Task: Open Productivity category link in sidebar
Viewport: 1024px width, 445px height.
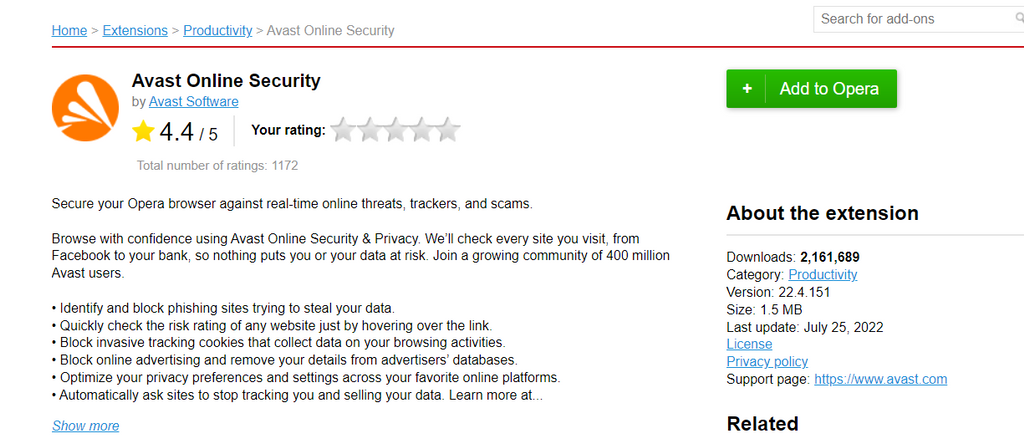Action: [823, 274]
